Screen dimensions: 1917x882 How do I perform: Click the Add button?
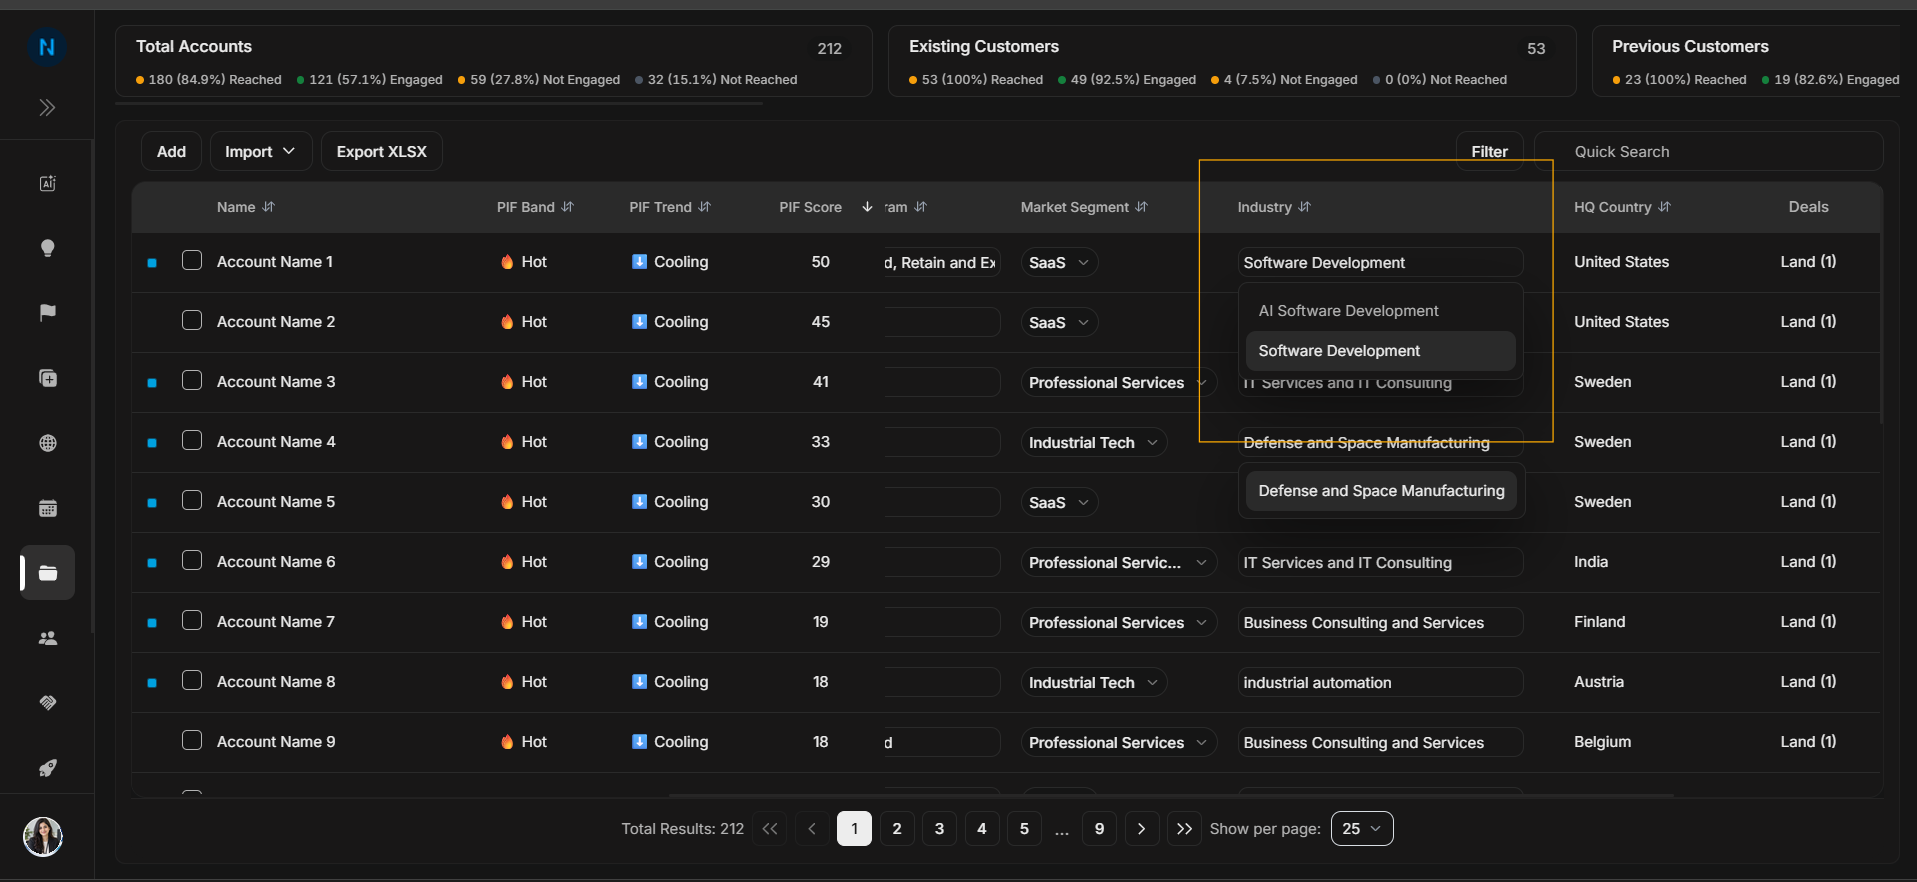click(x=171, y=151)
